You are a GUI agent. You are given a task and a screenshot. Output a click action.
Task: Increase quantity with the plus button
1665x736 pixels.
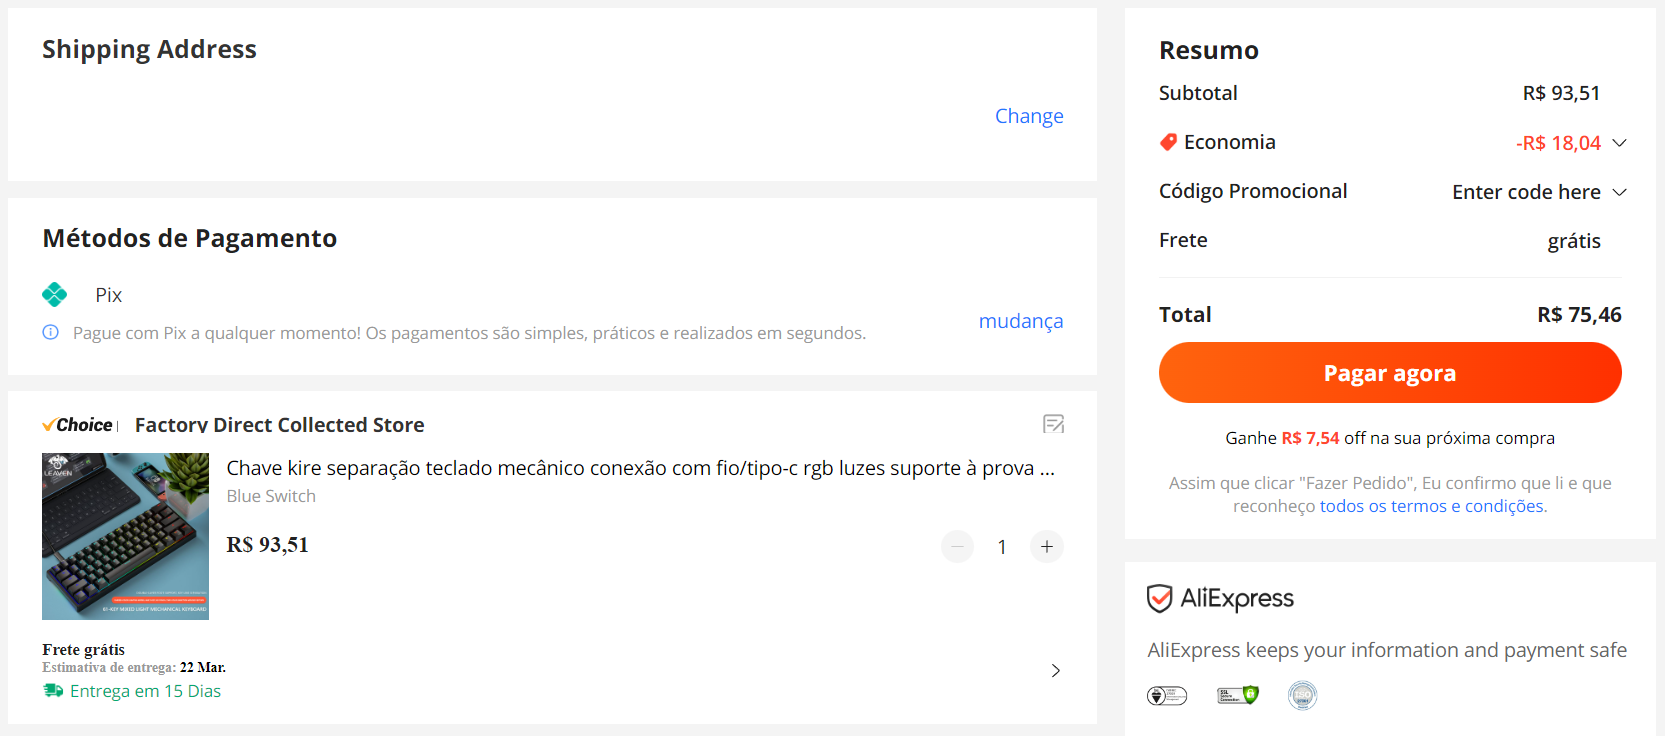click(x=1047, y=546)
